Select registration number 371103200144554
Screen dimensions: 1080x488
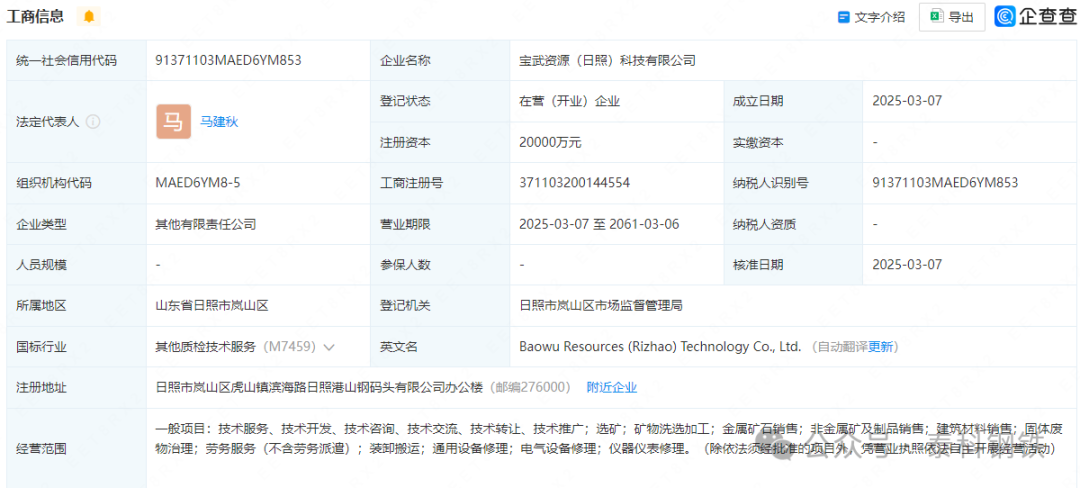[574, 183]
